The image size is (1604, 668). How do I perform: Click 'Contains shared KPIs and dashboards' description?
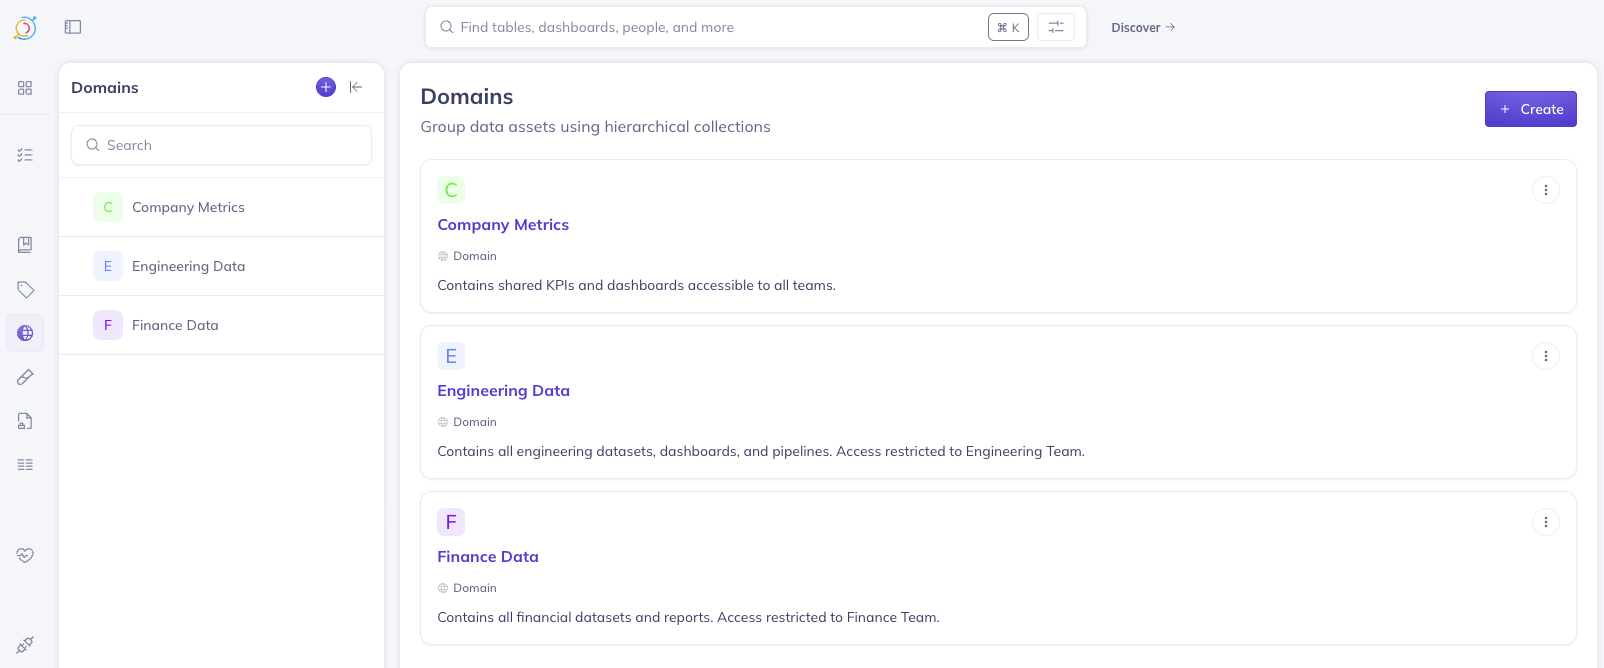[636, 285]
